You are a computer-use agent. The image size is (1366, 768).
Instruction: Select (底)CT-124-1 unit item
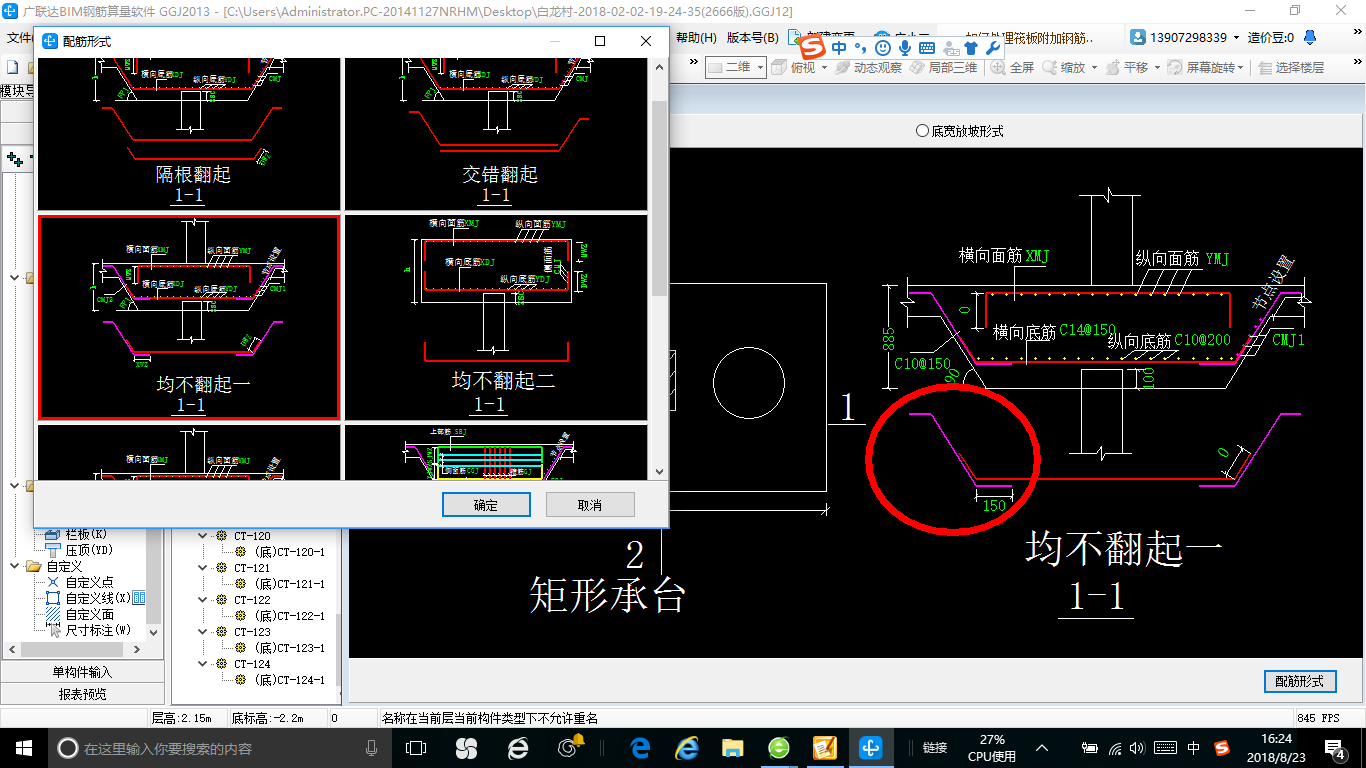(x=280, y=680)
